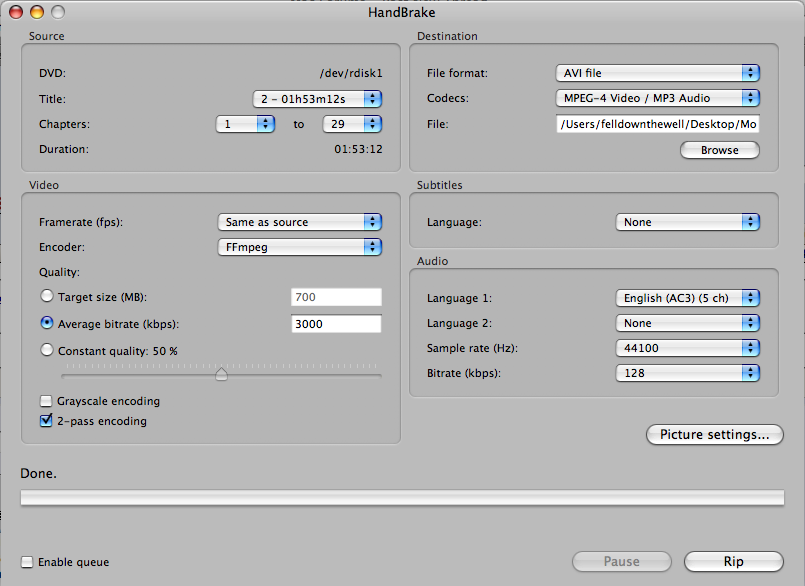
Task: Open the audio Bitrate dropdown showing 128
Action: point(687,373)
